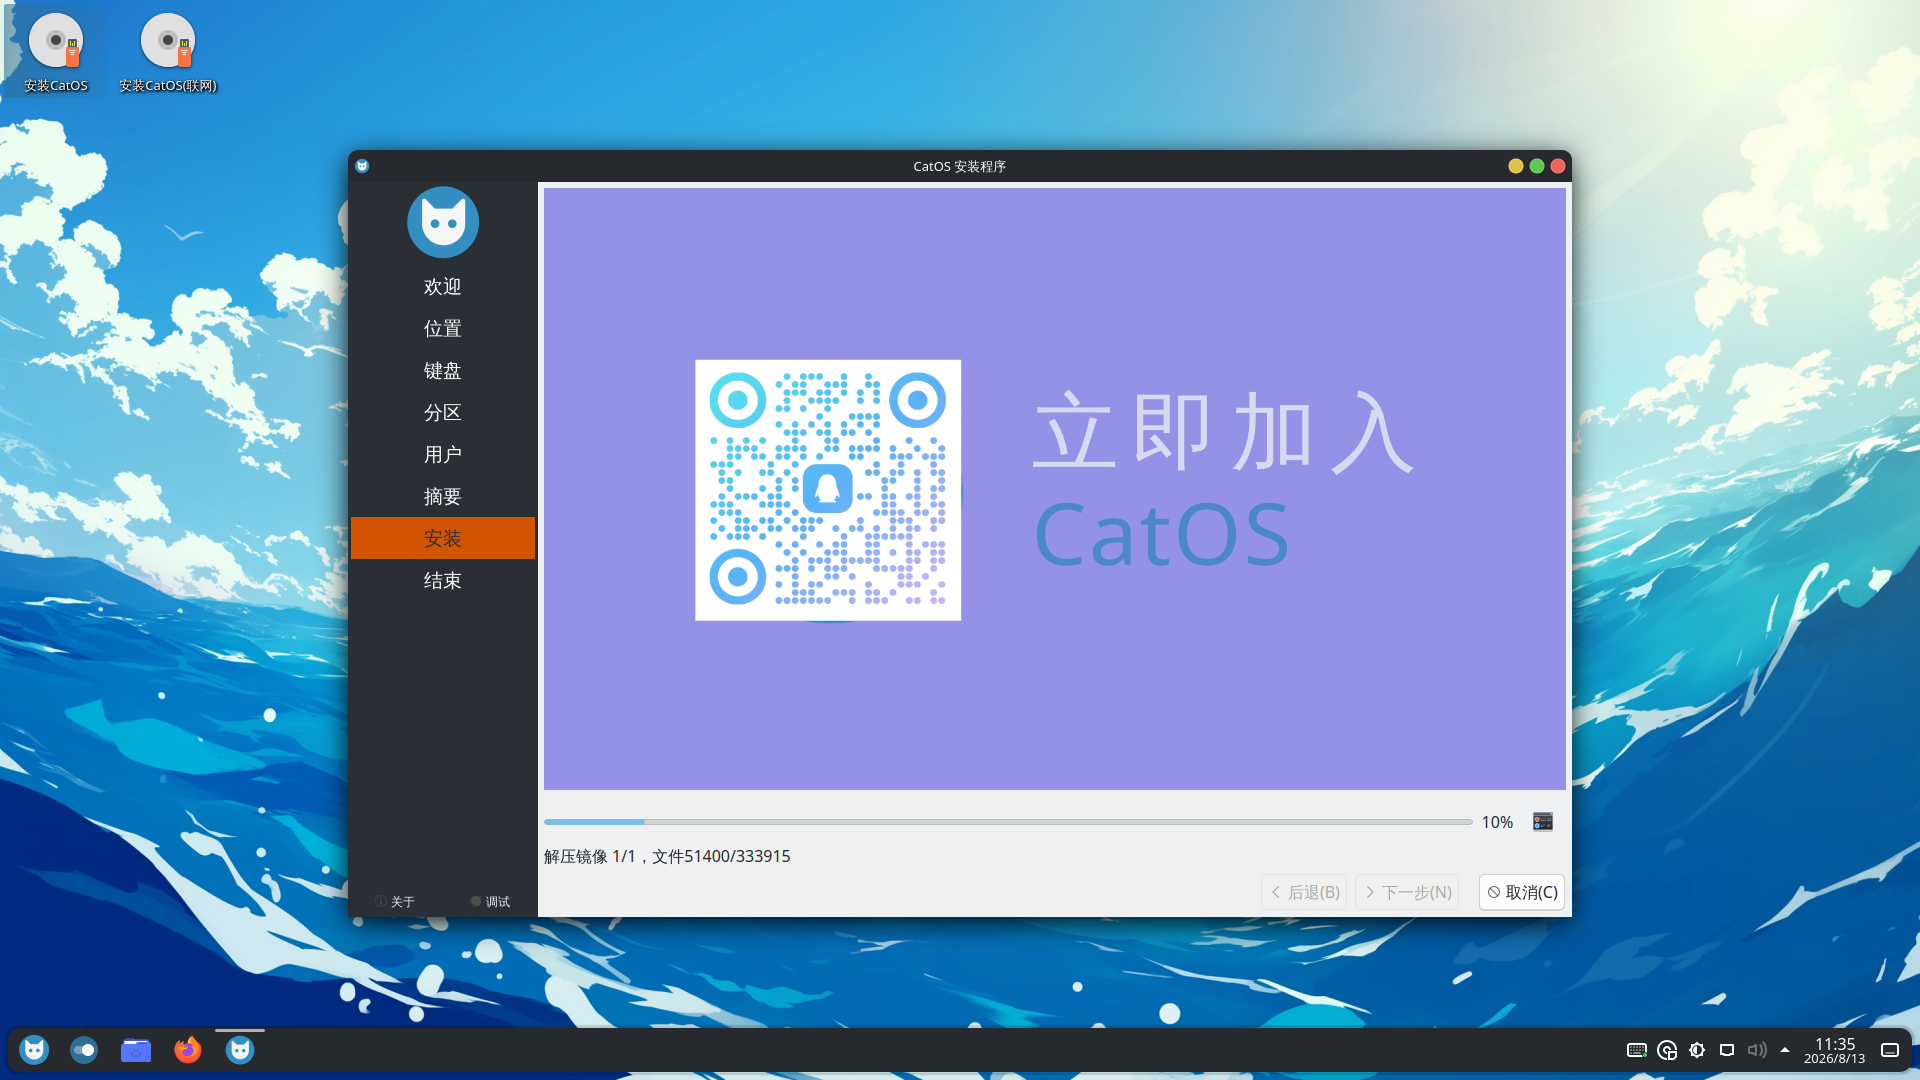Open the keyboard tray icon

(x=1637, y=1050)
